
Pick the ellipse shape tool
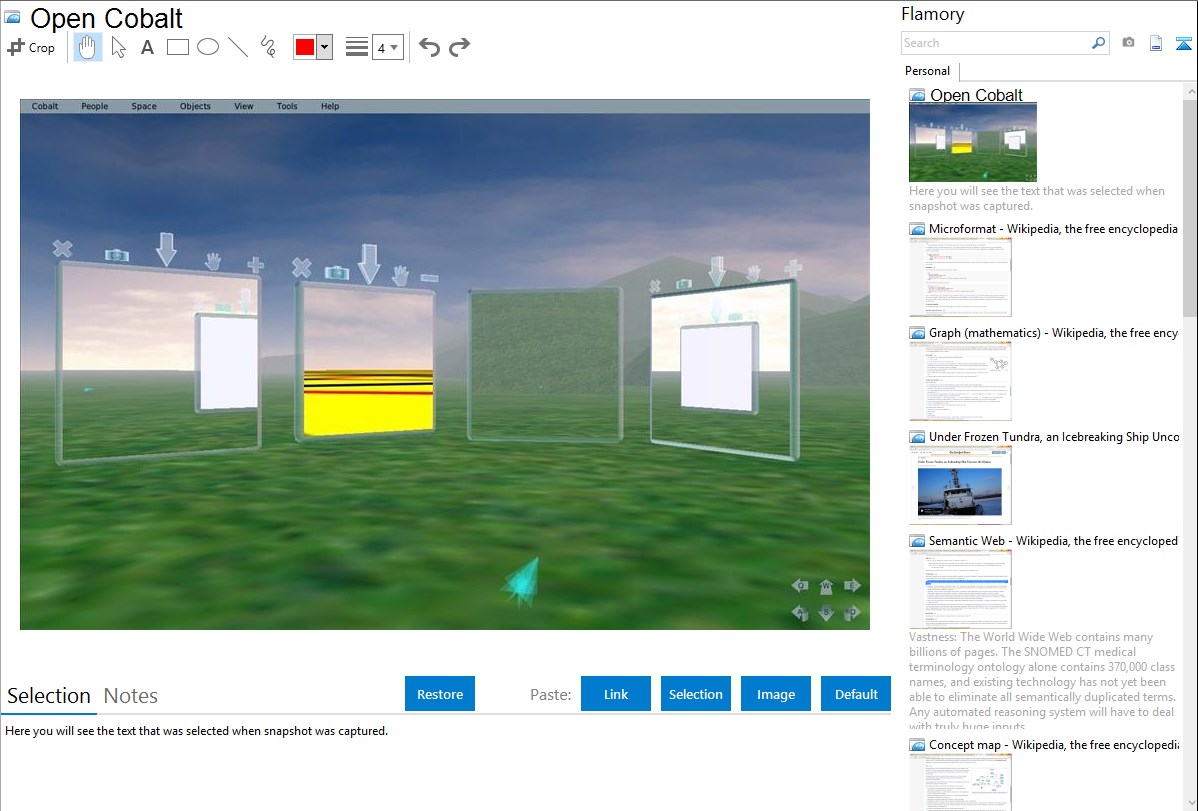coord(208,47)
